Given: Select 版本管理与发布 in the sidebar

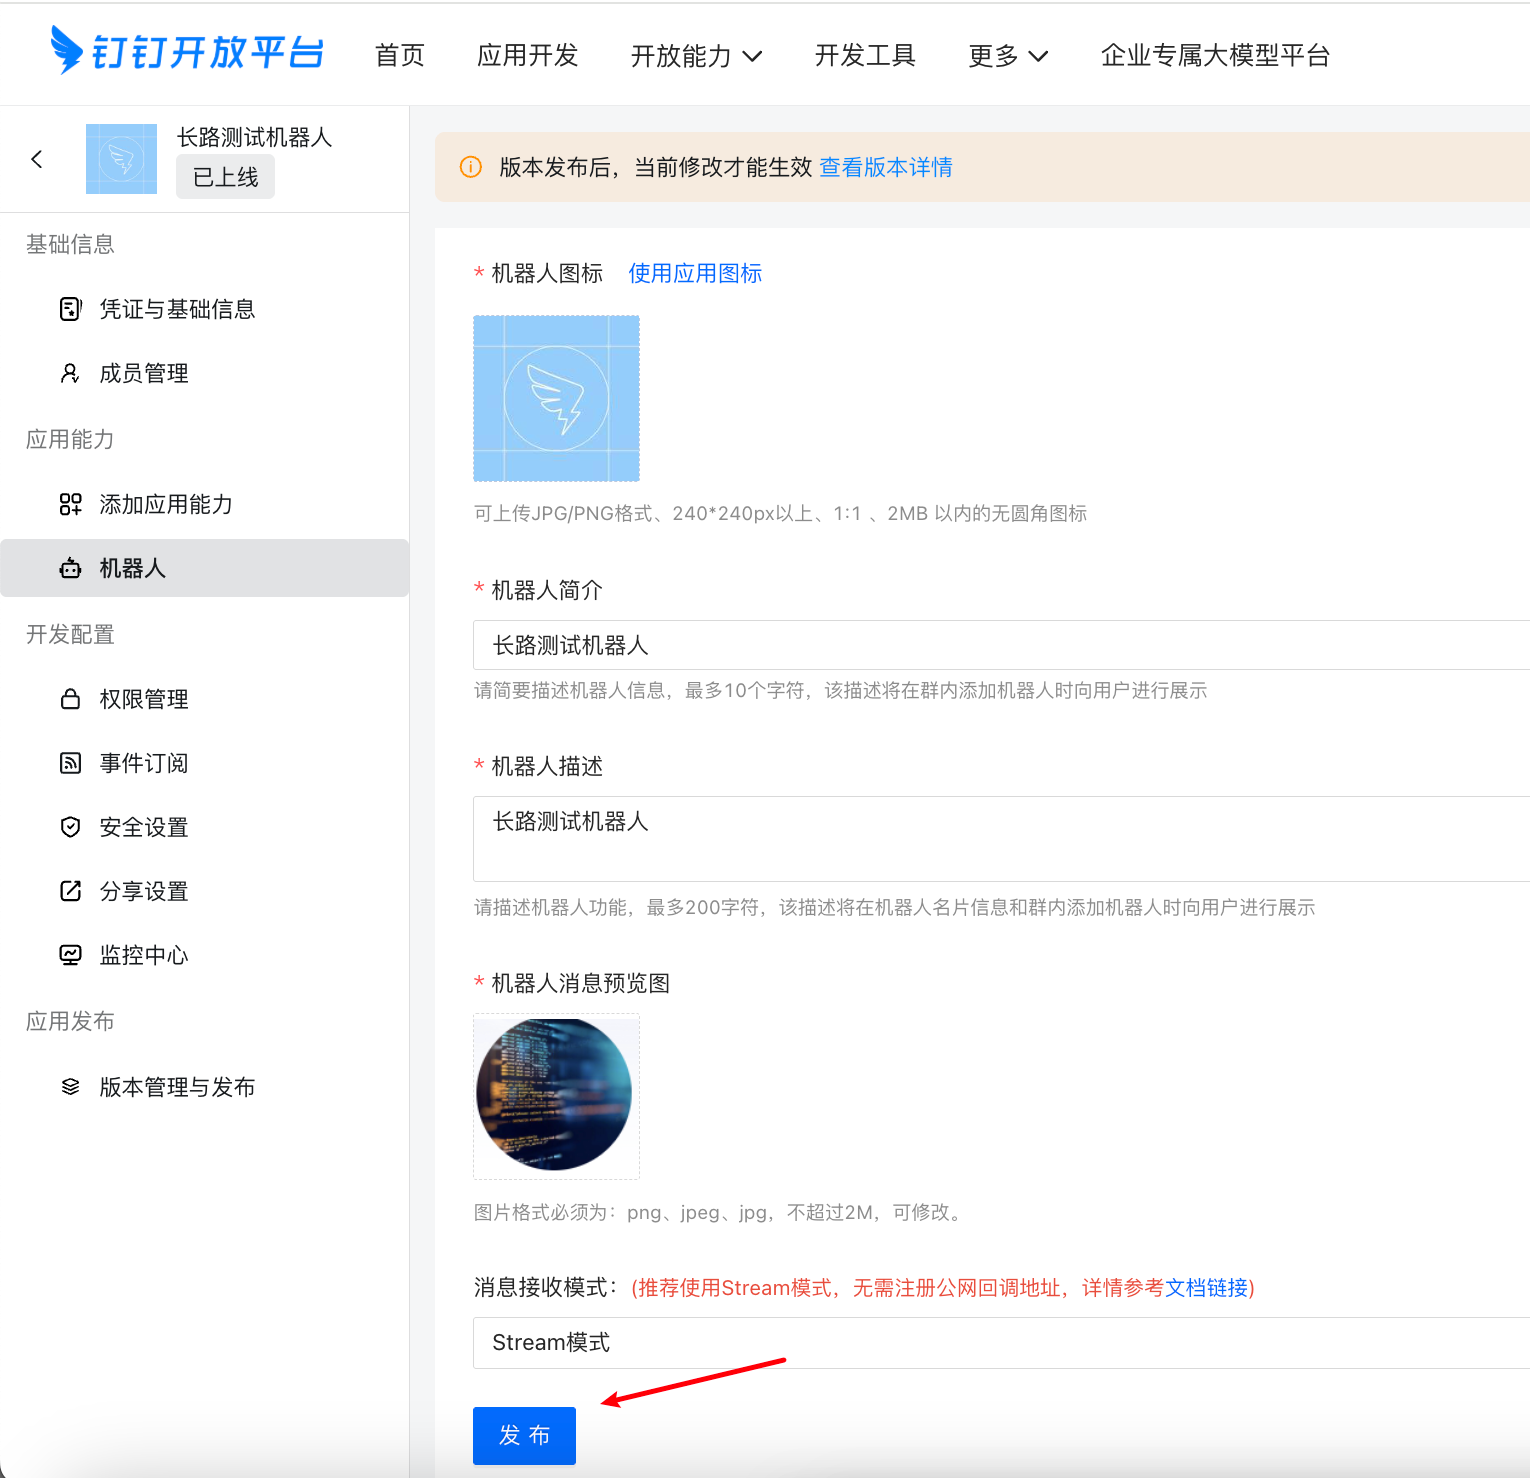Looking at the screenshot, I should click(205, 1087).
